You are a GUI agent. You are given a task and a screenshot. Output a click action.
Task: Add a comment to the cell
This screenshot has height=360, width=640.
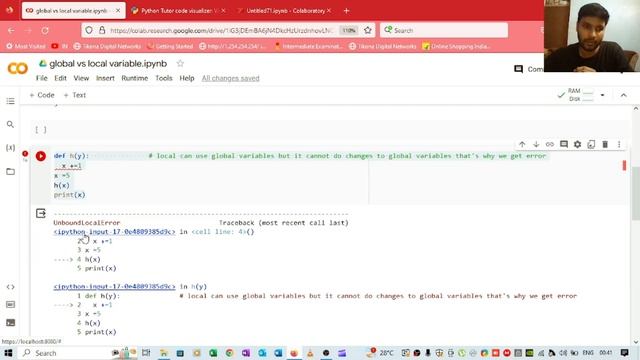pyautogui.click(x=564, y=144)
